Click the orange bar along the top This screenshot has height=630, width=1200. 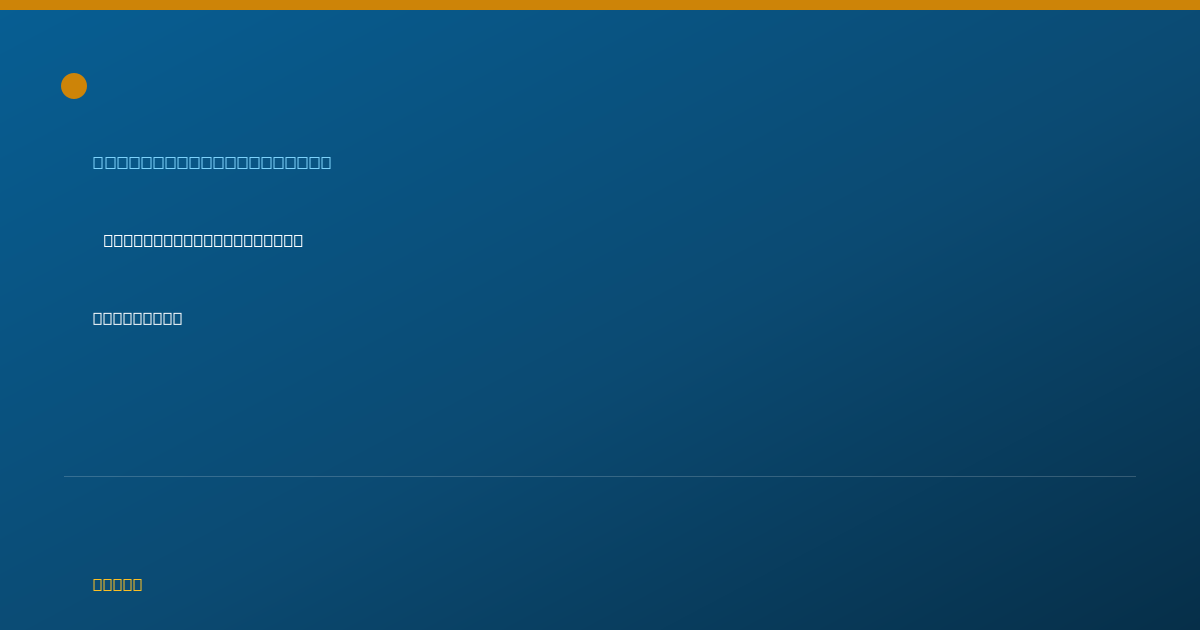point(600,5)
